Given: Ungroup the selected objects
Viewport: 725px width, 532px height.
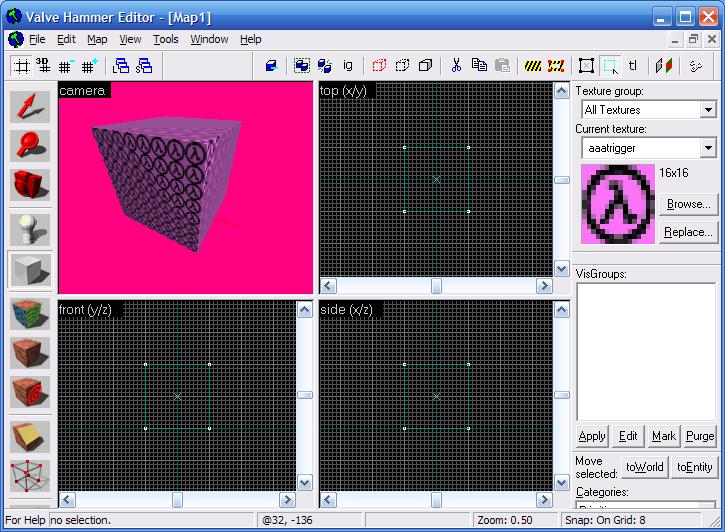Looking at the screenshot, I should point(325,66).
